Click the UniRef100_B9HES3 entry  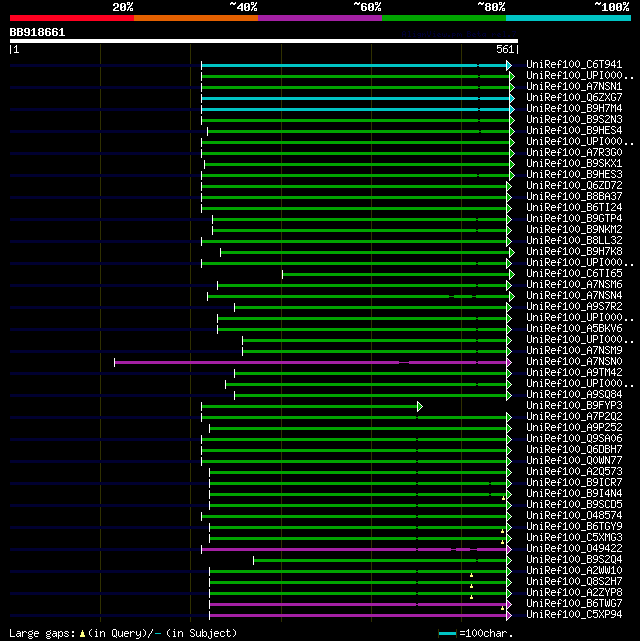click(574, 175)
